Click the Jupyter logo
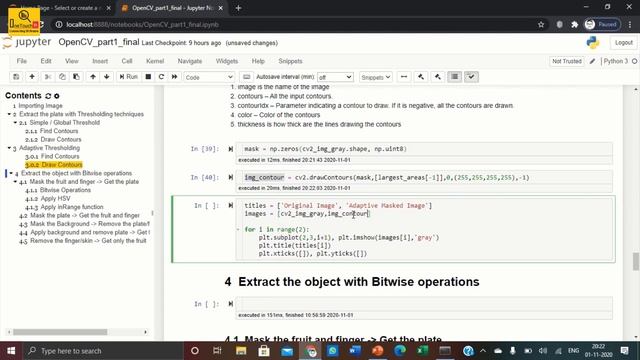The width and height of the screenshot is (640, 360). click(27, 42)
